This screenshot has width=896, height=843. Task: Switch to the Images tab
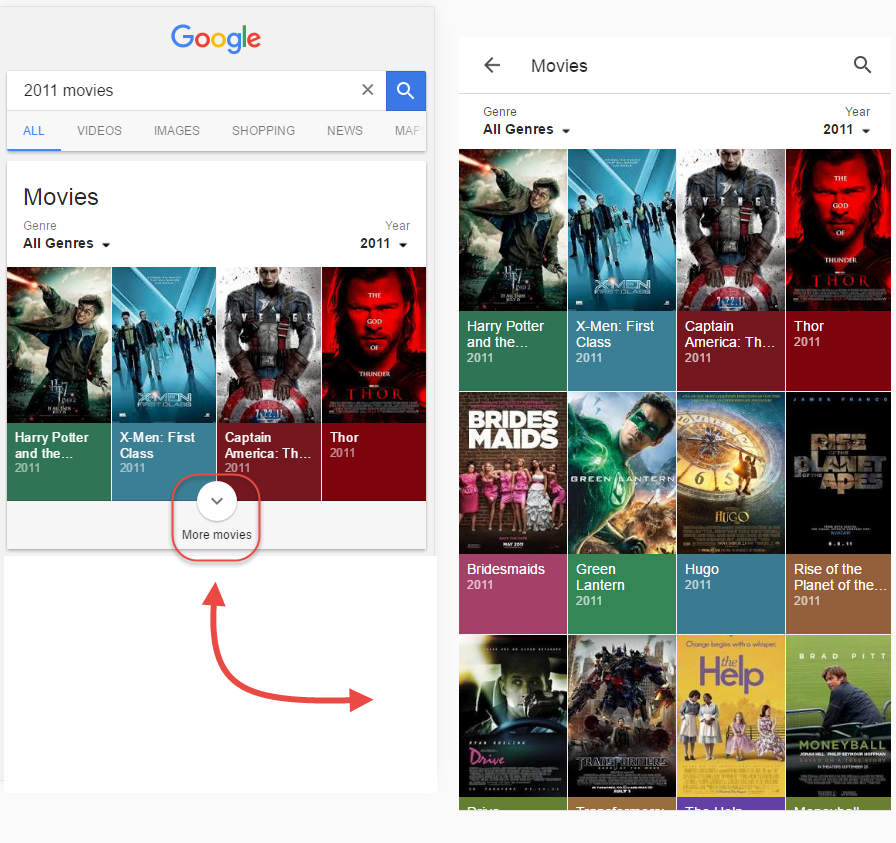pos(177,131)
